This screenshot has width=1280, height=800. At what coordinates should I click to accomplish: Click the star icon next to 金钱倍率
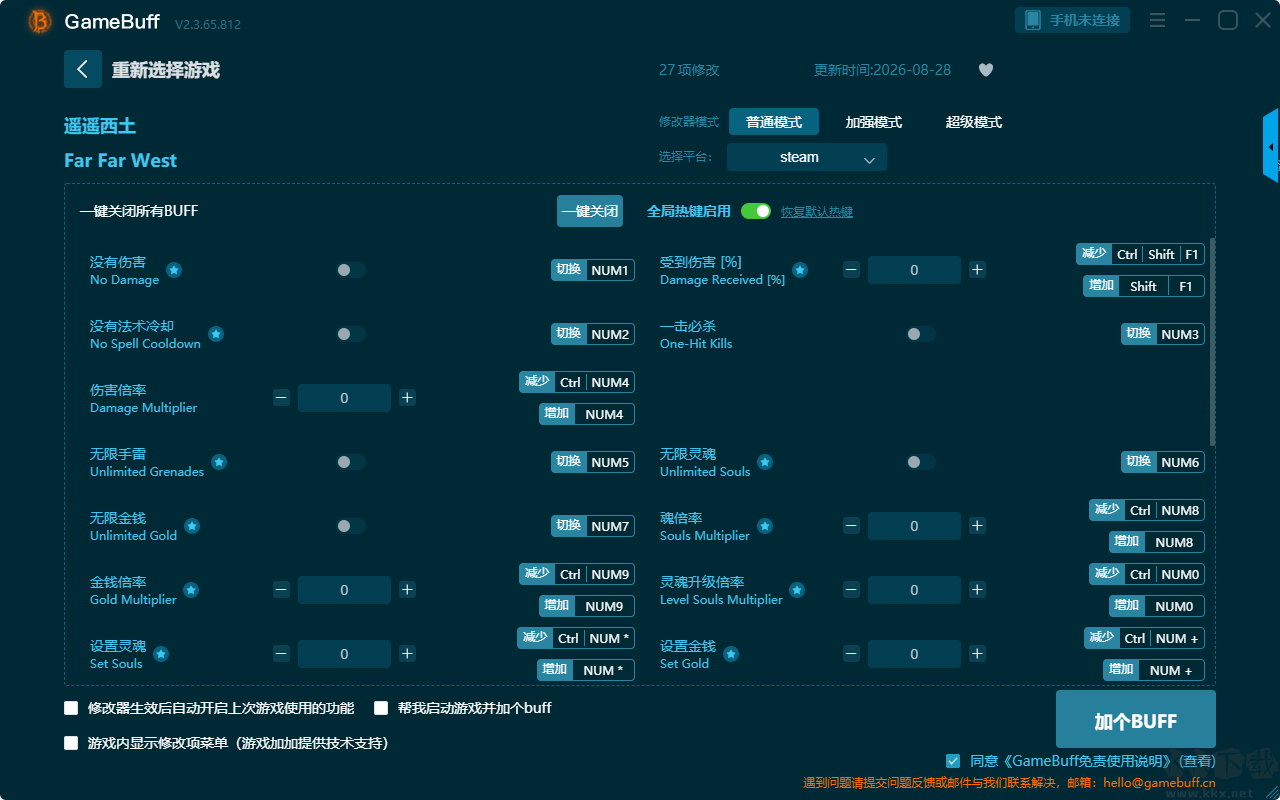191,590
